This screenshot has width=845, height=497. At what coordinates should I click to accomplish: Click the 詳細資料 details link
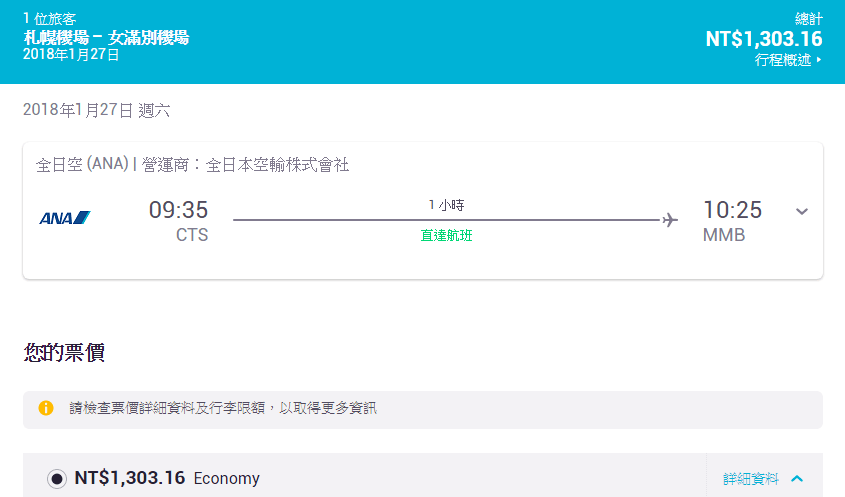(750, 479)
